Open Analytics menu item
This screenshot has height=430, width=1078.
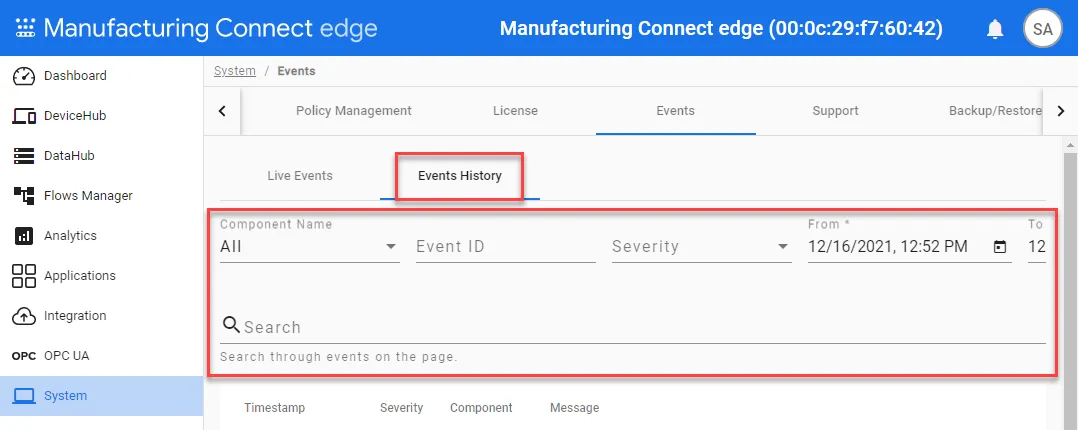[x=71, y=235]
